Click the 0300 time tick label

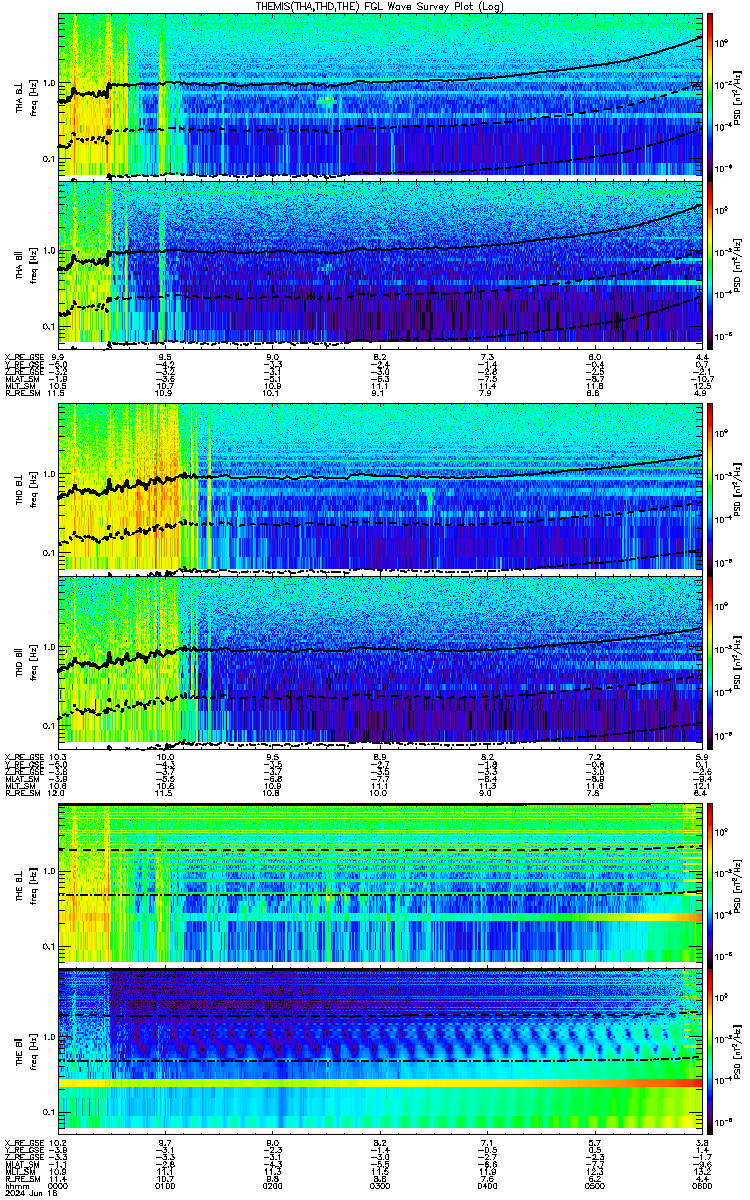[380, 1186]
